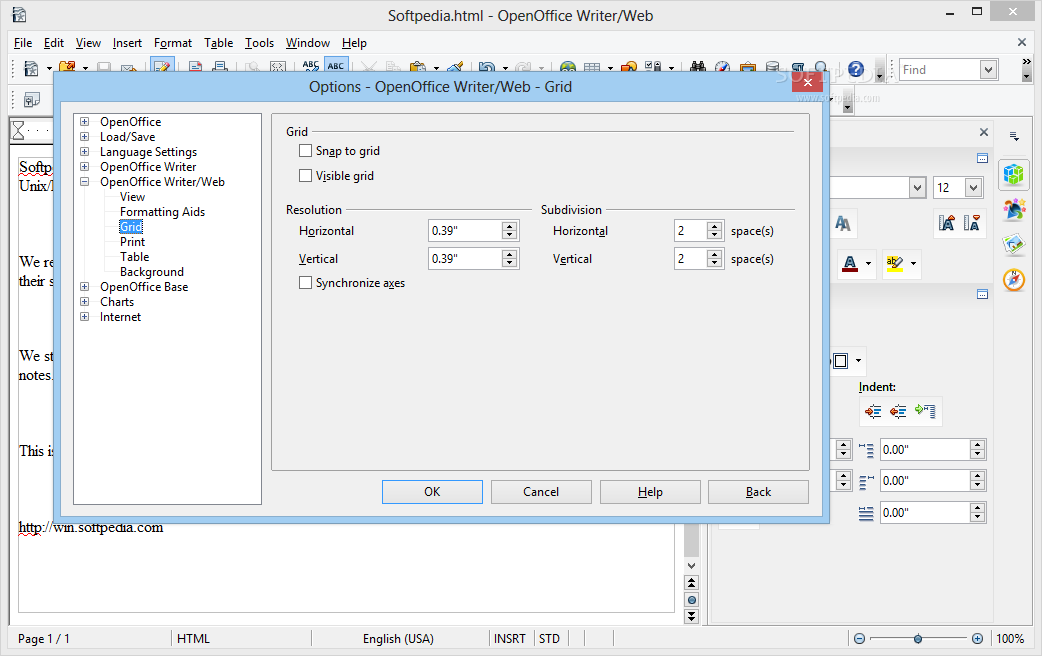Expand the Language Settings tree node
This screenshot has width=1042, height=656.
coord(84,152)
